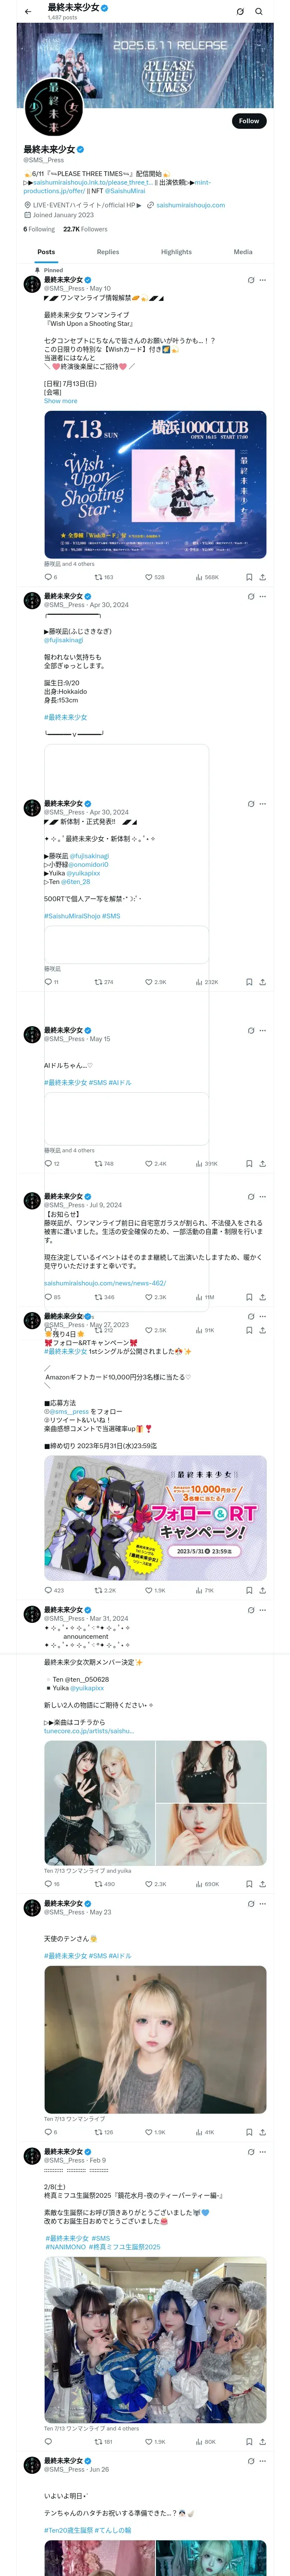Open the more options menu on the pinned post
The width and height of the screenshot is (290, 2576).
tap(263, 280)
